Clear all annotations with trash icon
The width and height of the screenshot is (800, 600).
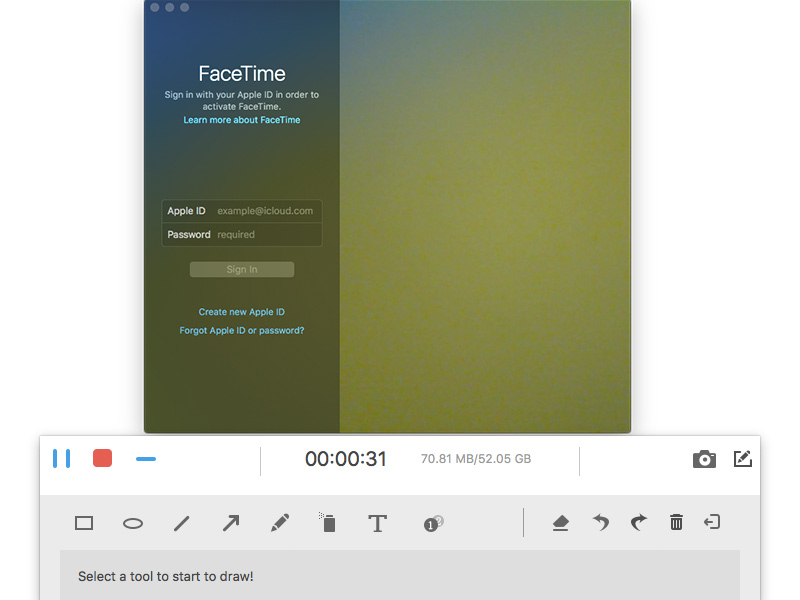(677, 522)
